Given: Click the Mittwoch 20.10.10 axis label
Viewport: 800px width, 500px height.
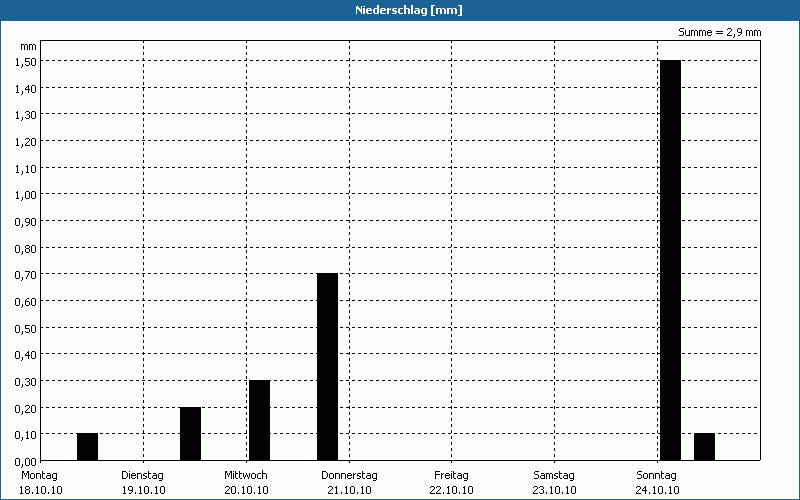Looking at the screenshot, I should pyautogui.click(x=246, y=483).
